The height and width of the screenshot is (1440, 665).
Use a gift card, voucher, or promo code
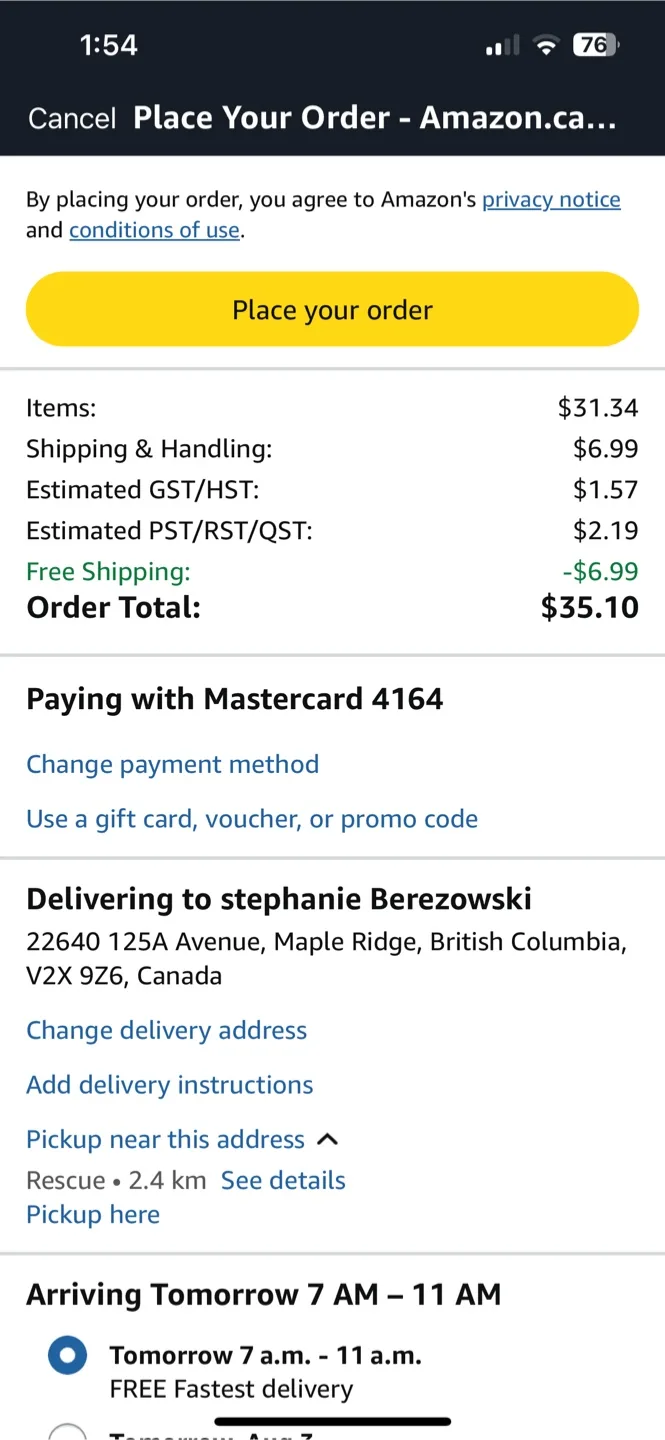point(252,819)
